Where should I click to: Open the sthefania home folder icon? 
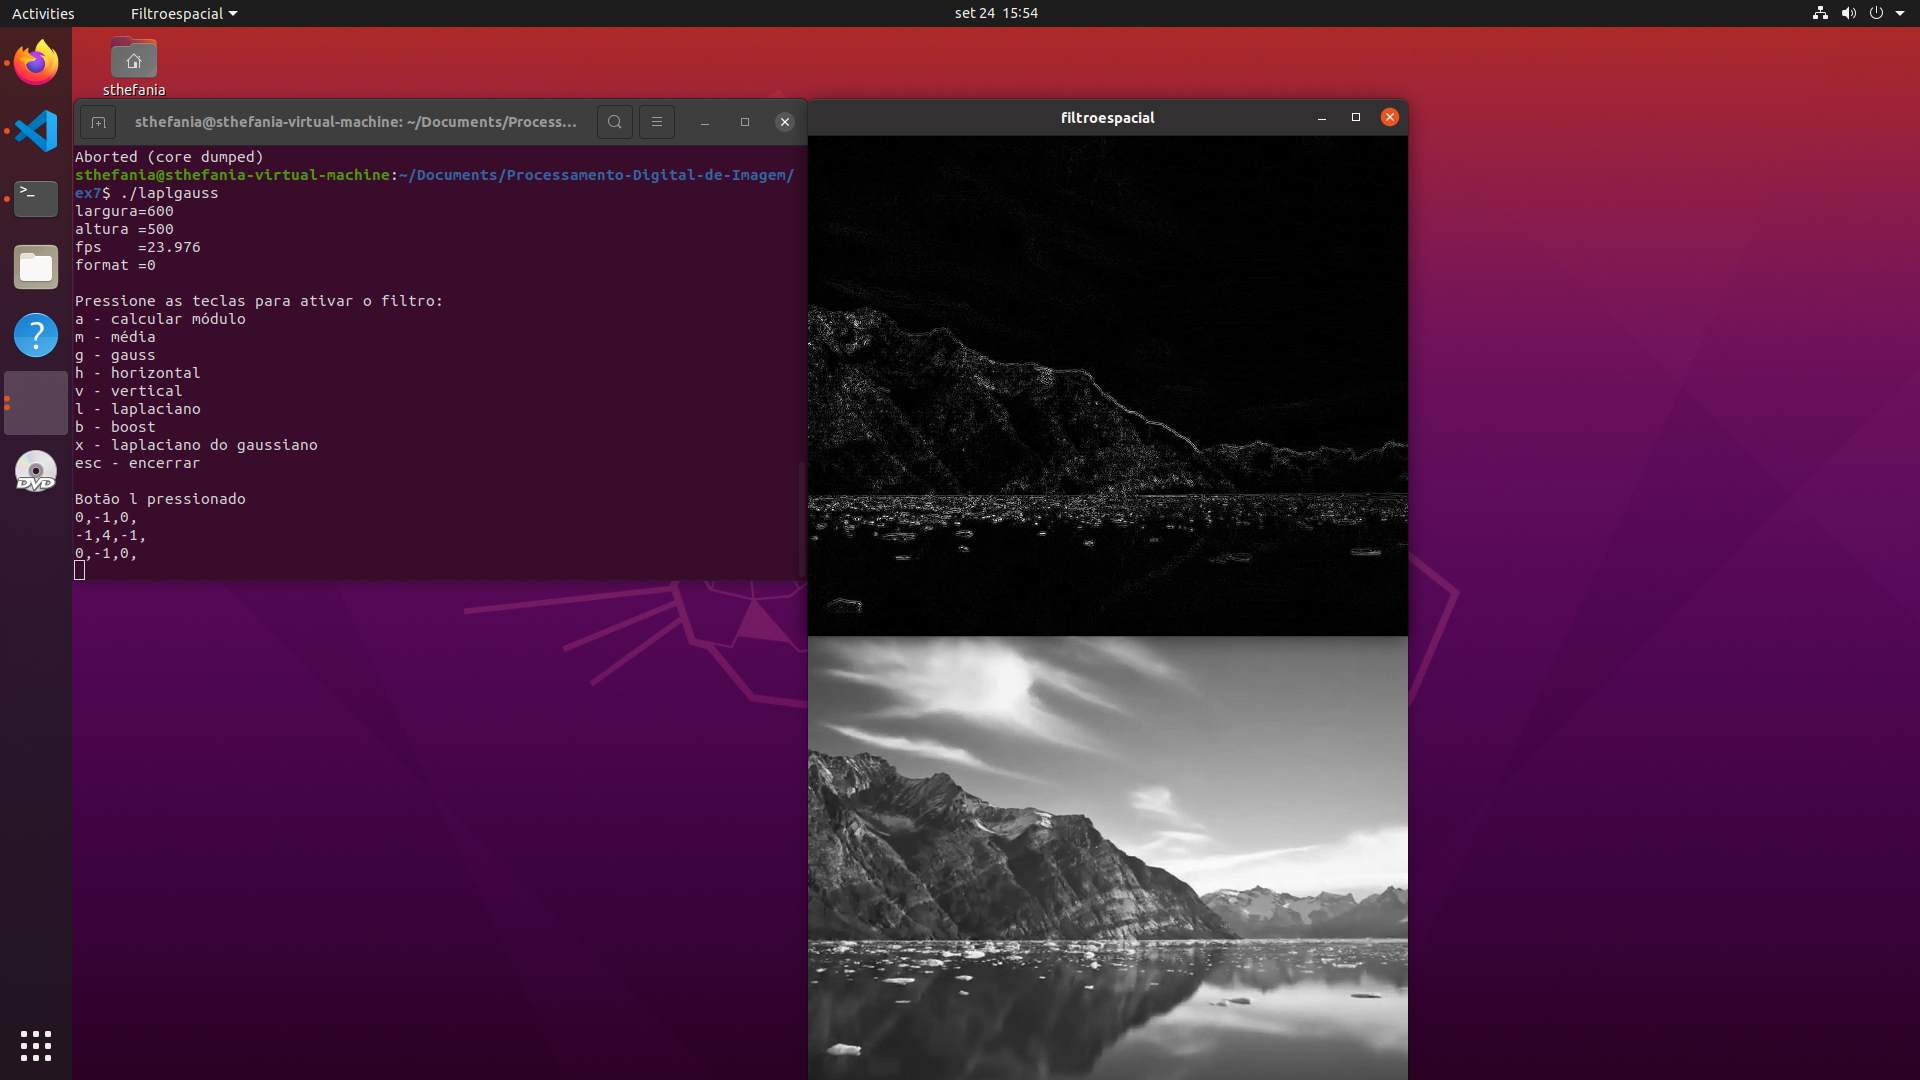pos(134,62)
